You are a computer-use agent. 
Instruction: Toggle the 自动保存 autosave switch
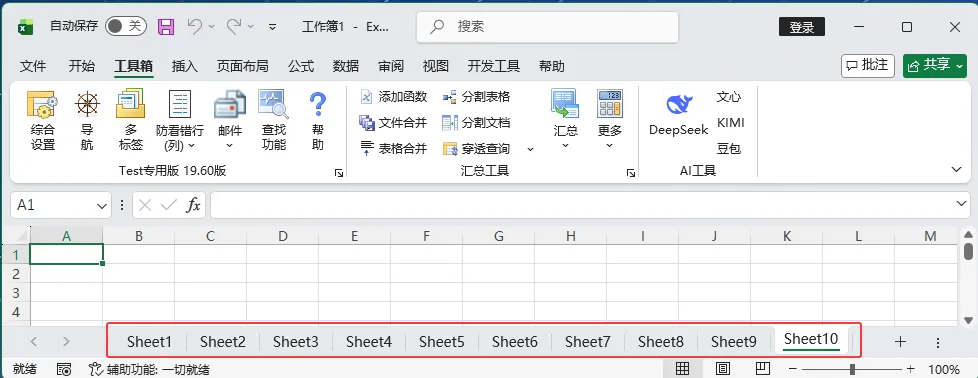[x=125, y=26]
